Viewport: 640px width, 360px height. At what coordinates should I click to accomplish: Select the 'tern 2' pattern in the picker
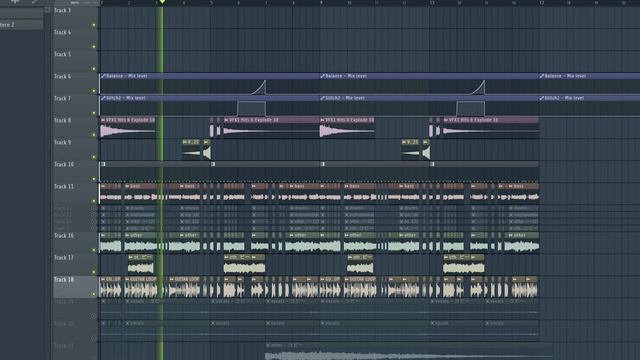click(21, 24)
